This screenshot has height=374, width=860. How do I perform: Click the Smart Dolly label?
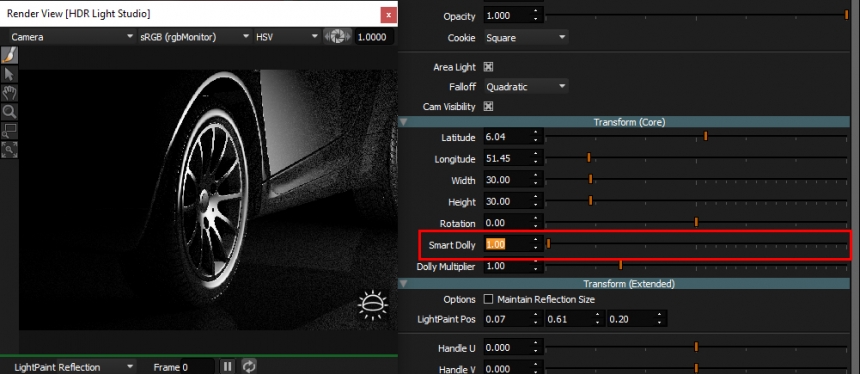[452, 245]
